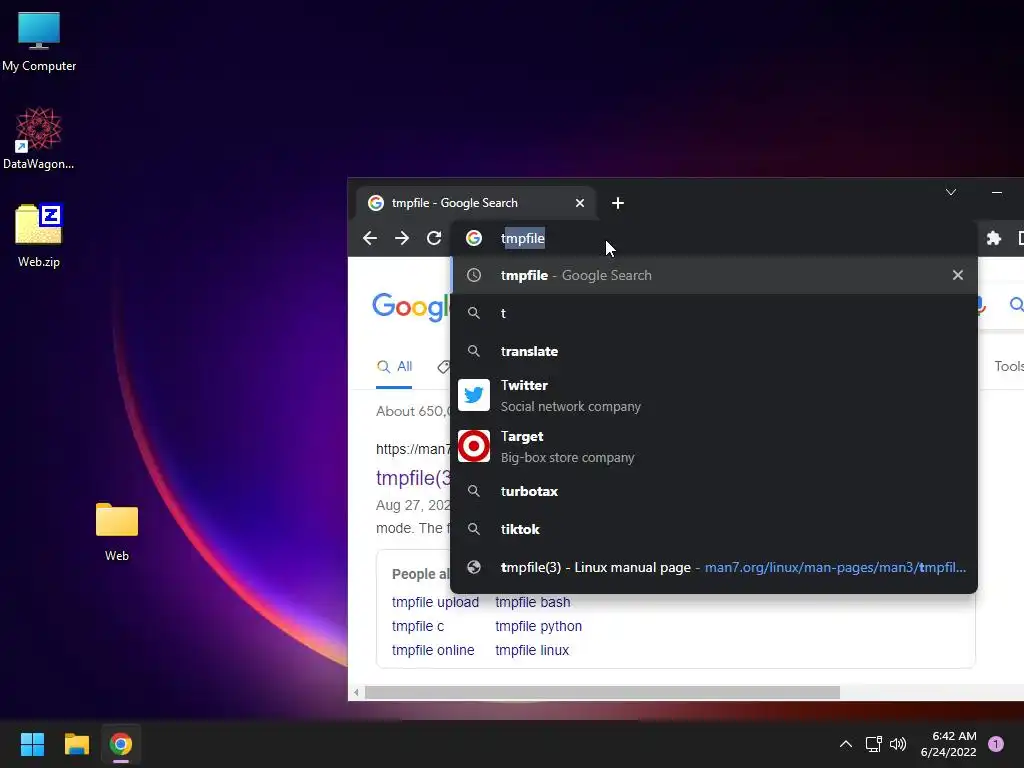Click the Twitter bird logo
This screenshot has width=1024, height=768.
tap(474, 395)
